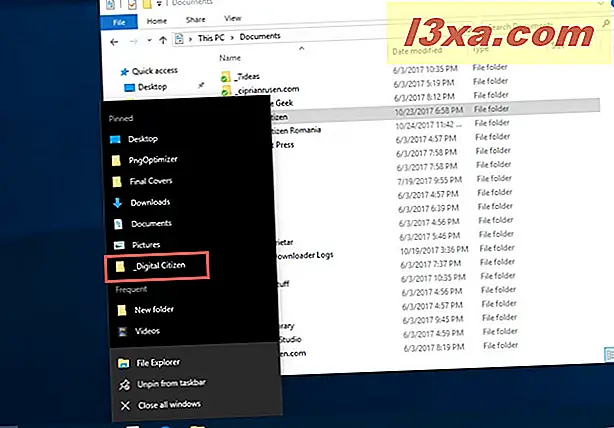Image resolution: width=614 pixels, height=428 pixels.
Task: Click the X icon beside Close all windows
Action: (x=125, y=406)
